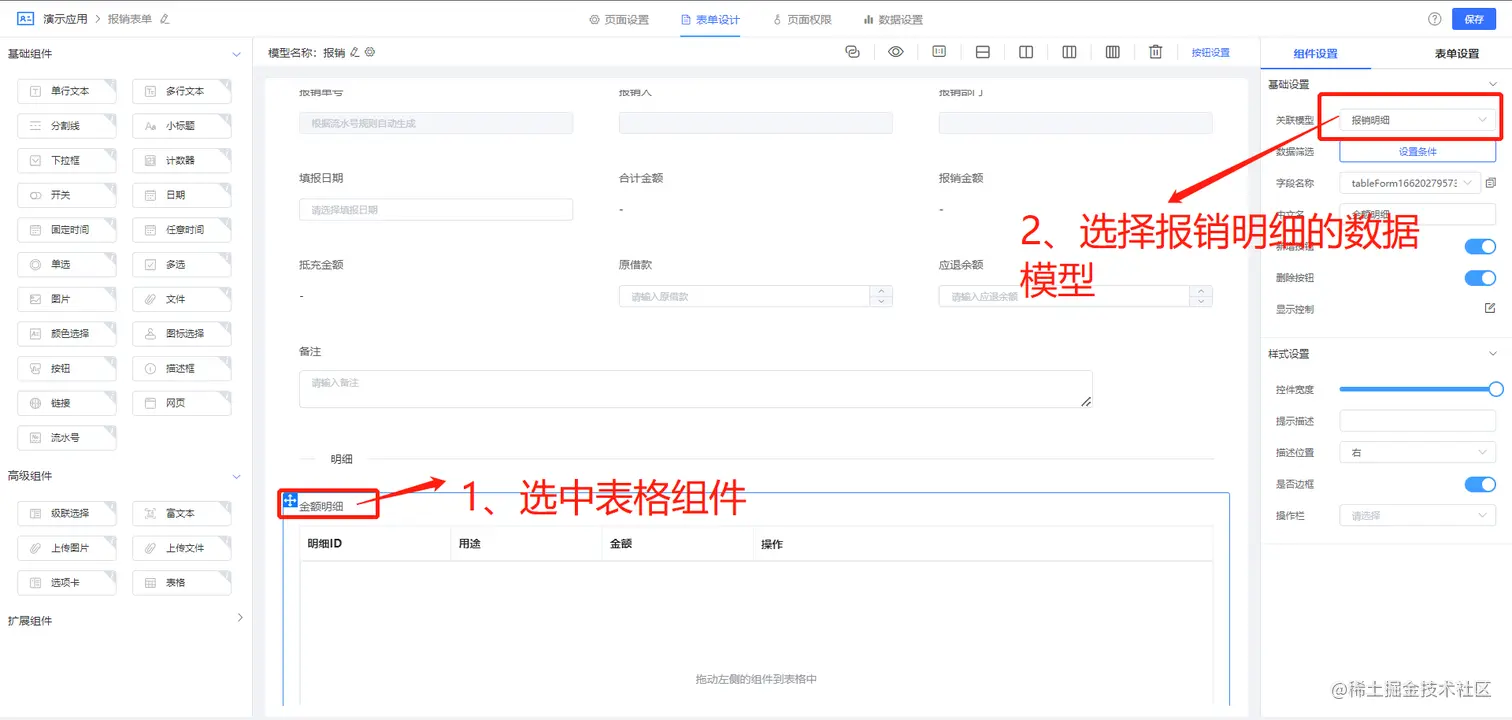Select the 下拉框 component
Image resolution: width=1512 pixels, height=720 pixels.
pyautogui.click(x=67, y=160)
